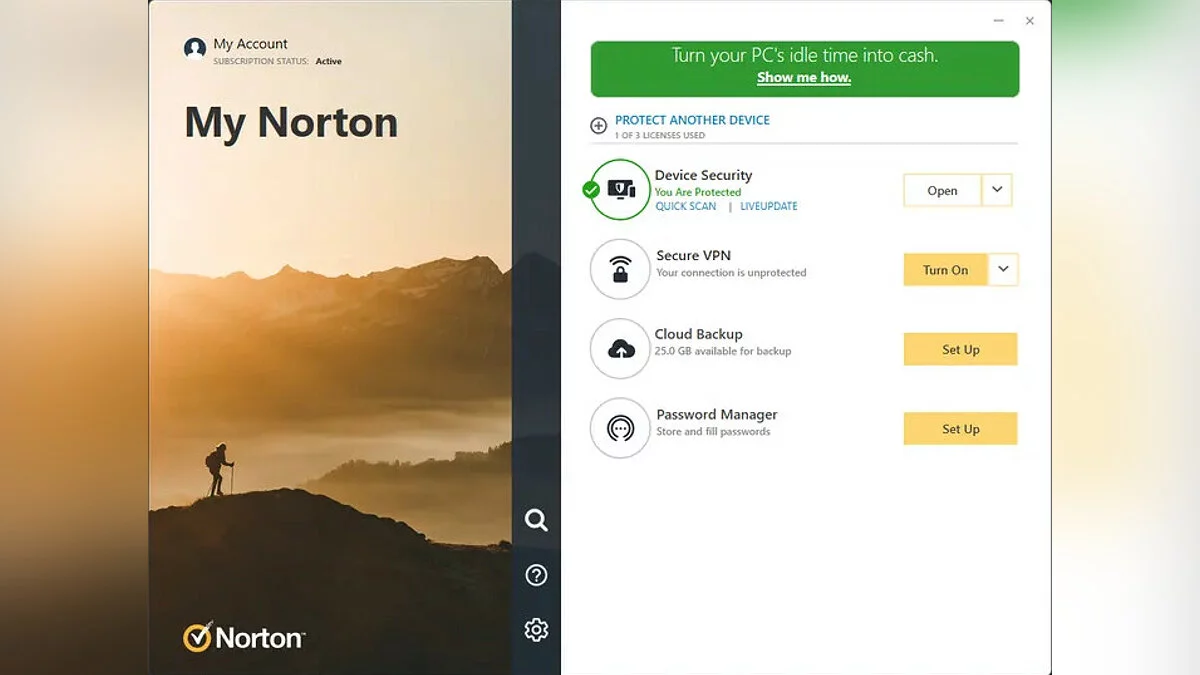Click the 'My Norton' heading

(x=291, y=123)
